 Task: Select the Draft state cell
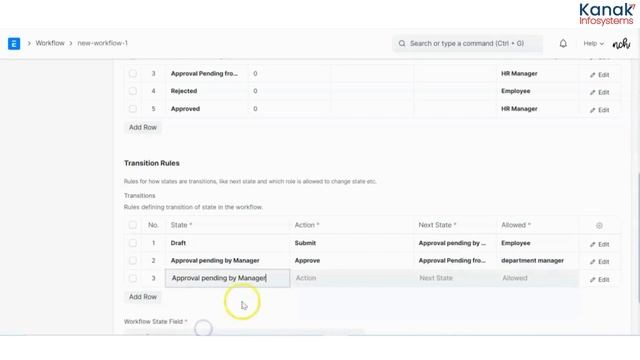pyautogui.click(x=228, y=243)
